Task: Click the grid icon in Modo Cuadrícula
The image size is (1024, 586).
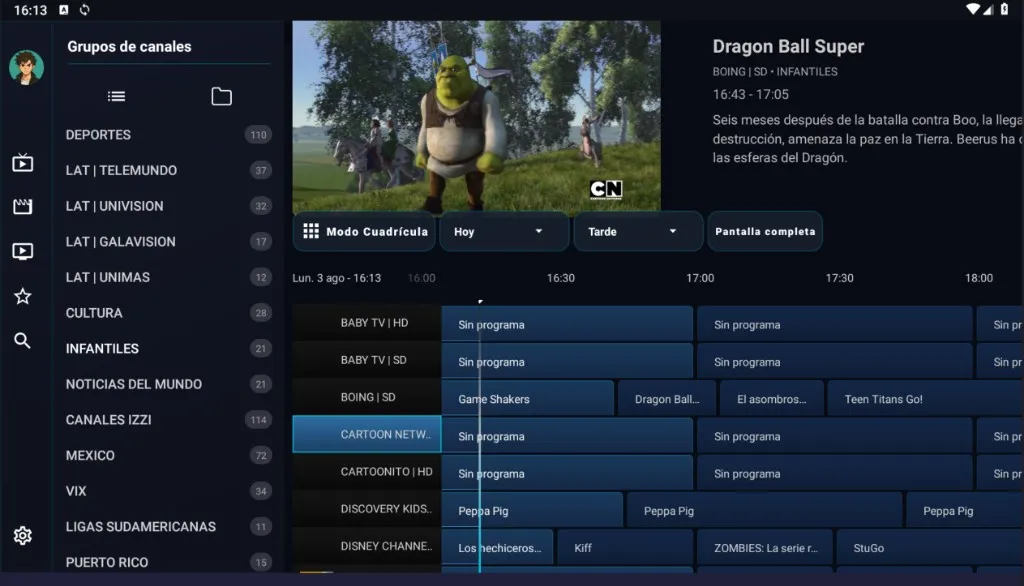Action: point(311,231)
